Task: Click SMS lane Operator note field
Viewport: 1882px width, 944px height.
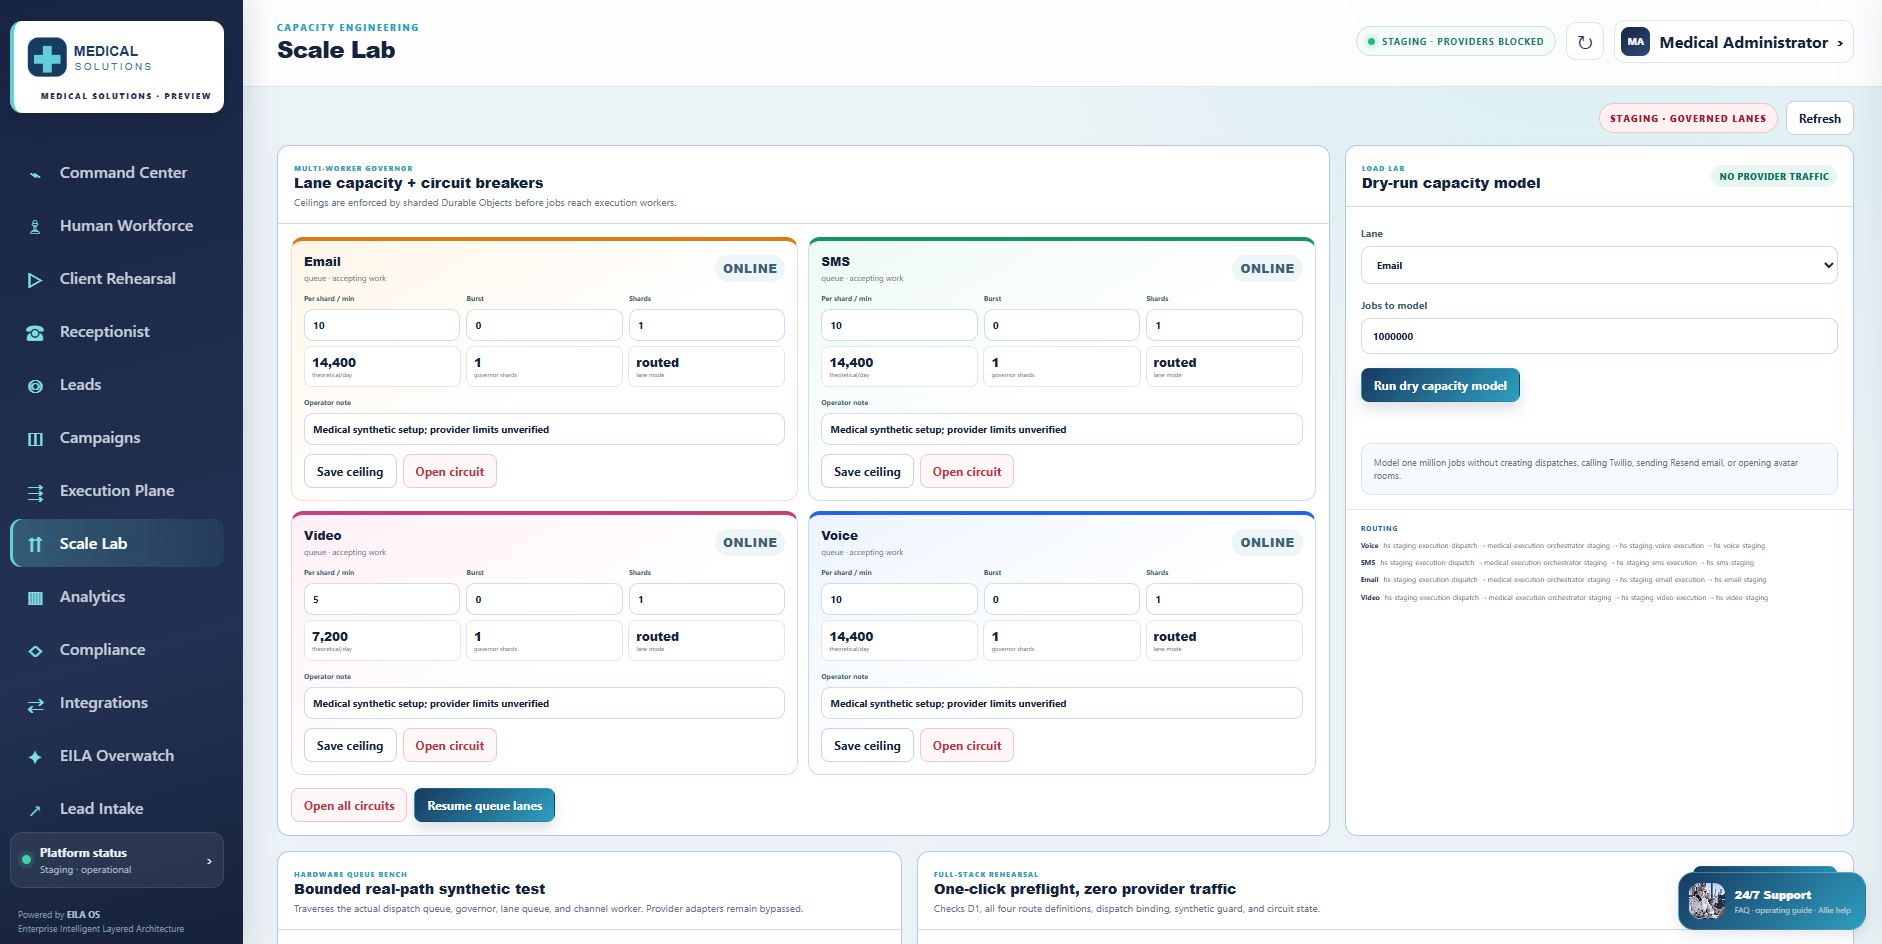Action: click(x=1061, y=429)
